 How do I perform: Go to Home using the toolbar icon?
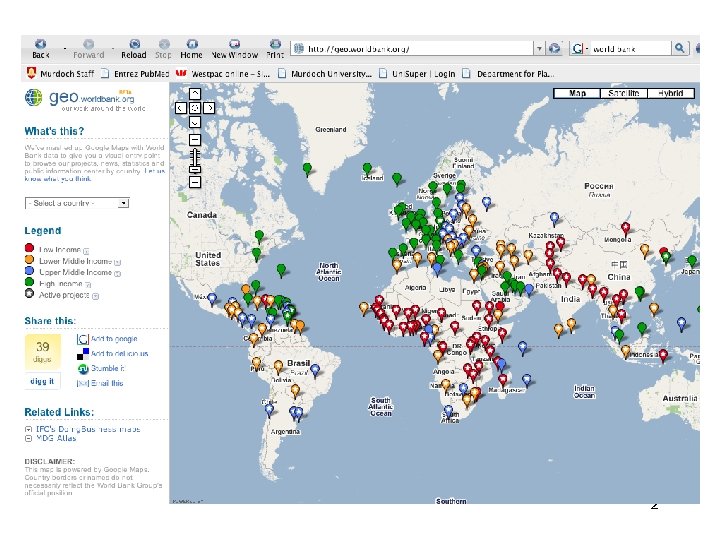click(x=191, y=46)
